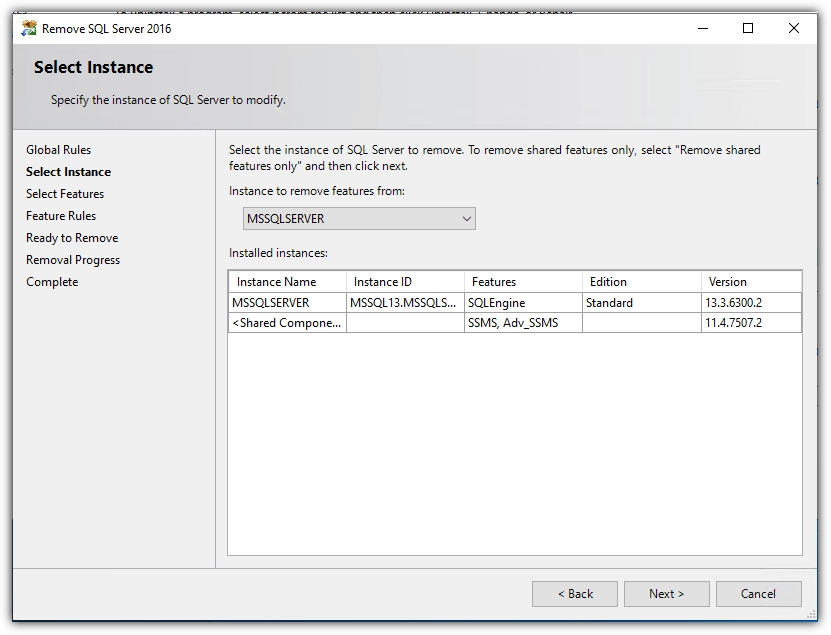Viewport: 831px width, 635px height.
Task: Click the dropdown arrow of instance combo box
Action: tap(466, 218)
